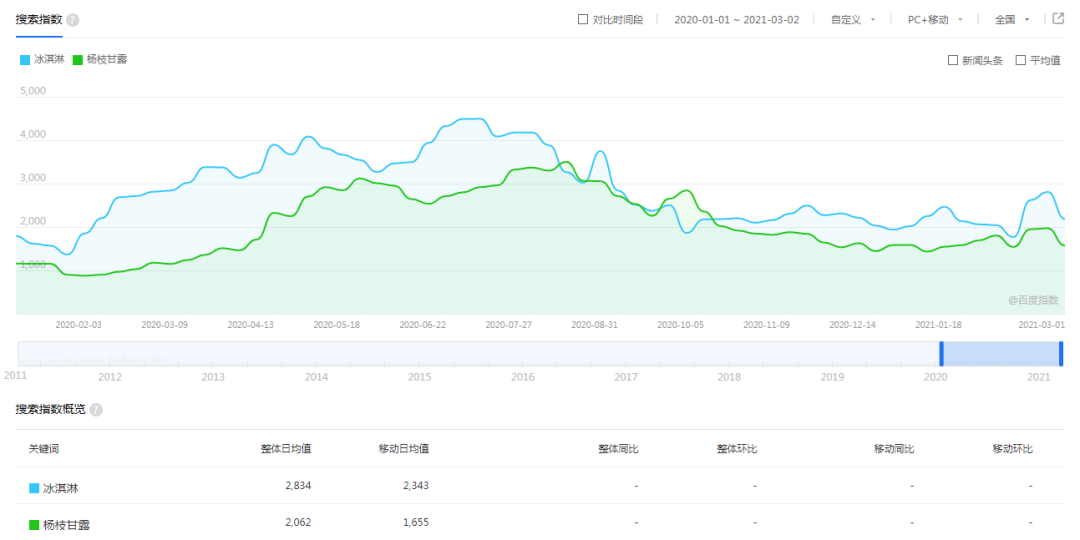Open the 自定义 time range dropdown
Image resolution: width=1080 pixels, height=540 pixels.
click(853, 19)
